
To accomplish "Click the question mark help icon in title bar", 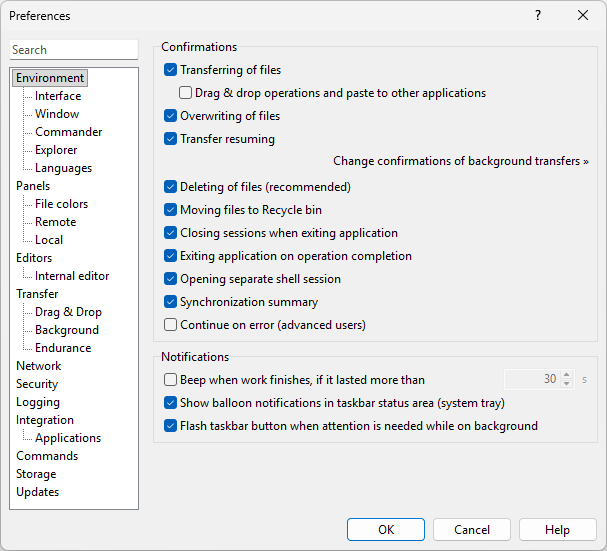I will [538, 16].
